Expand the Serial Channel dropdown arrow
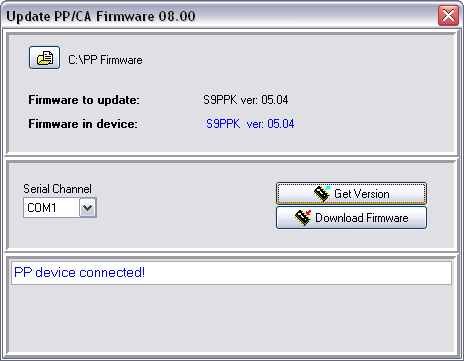This screenshot has height=361, width=464. coord(88,208)
